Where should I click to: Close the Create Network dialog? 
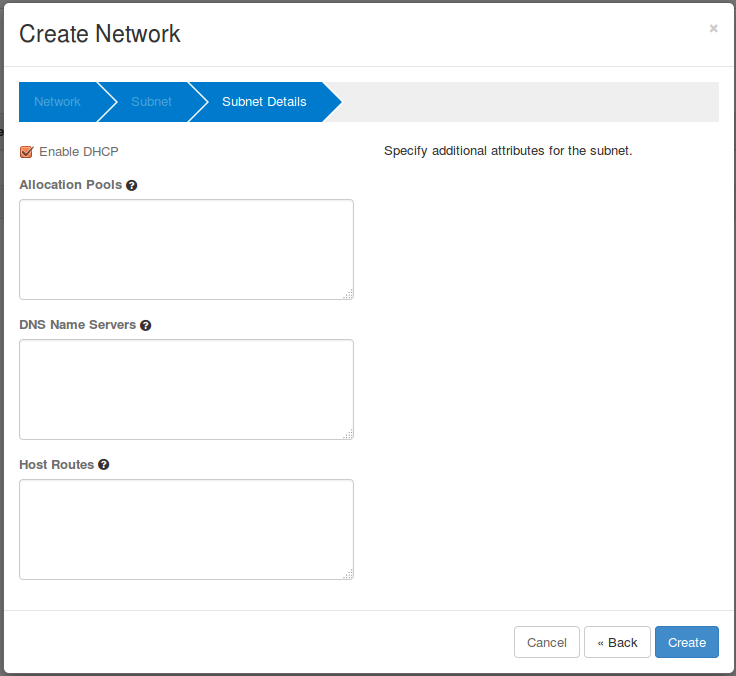tap(713, 29)
